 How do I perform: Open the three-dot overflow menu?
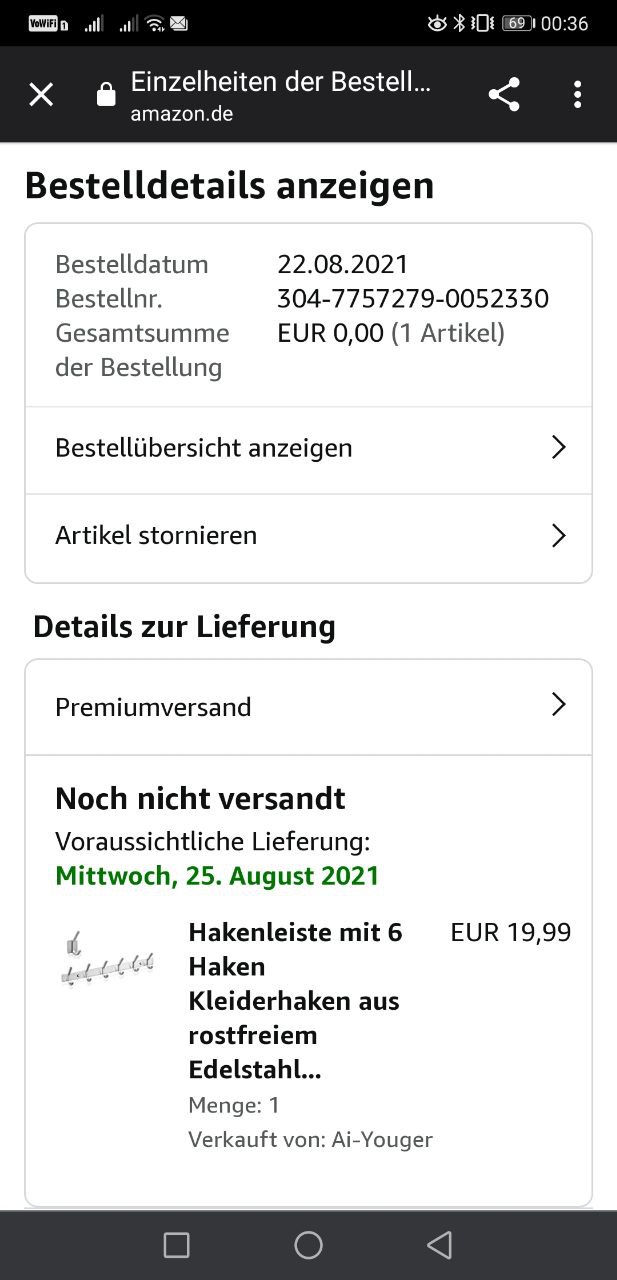[577, 95]
